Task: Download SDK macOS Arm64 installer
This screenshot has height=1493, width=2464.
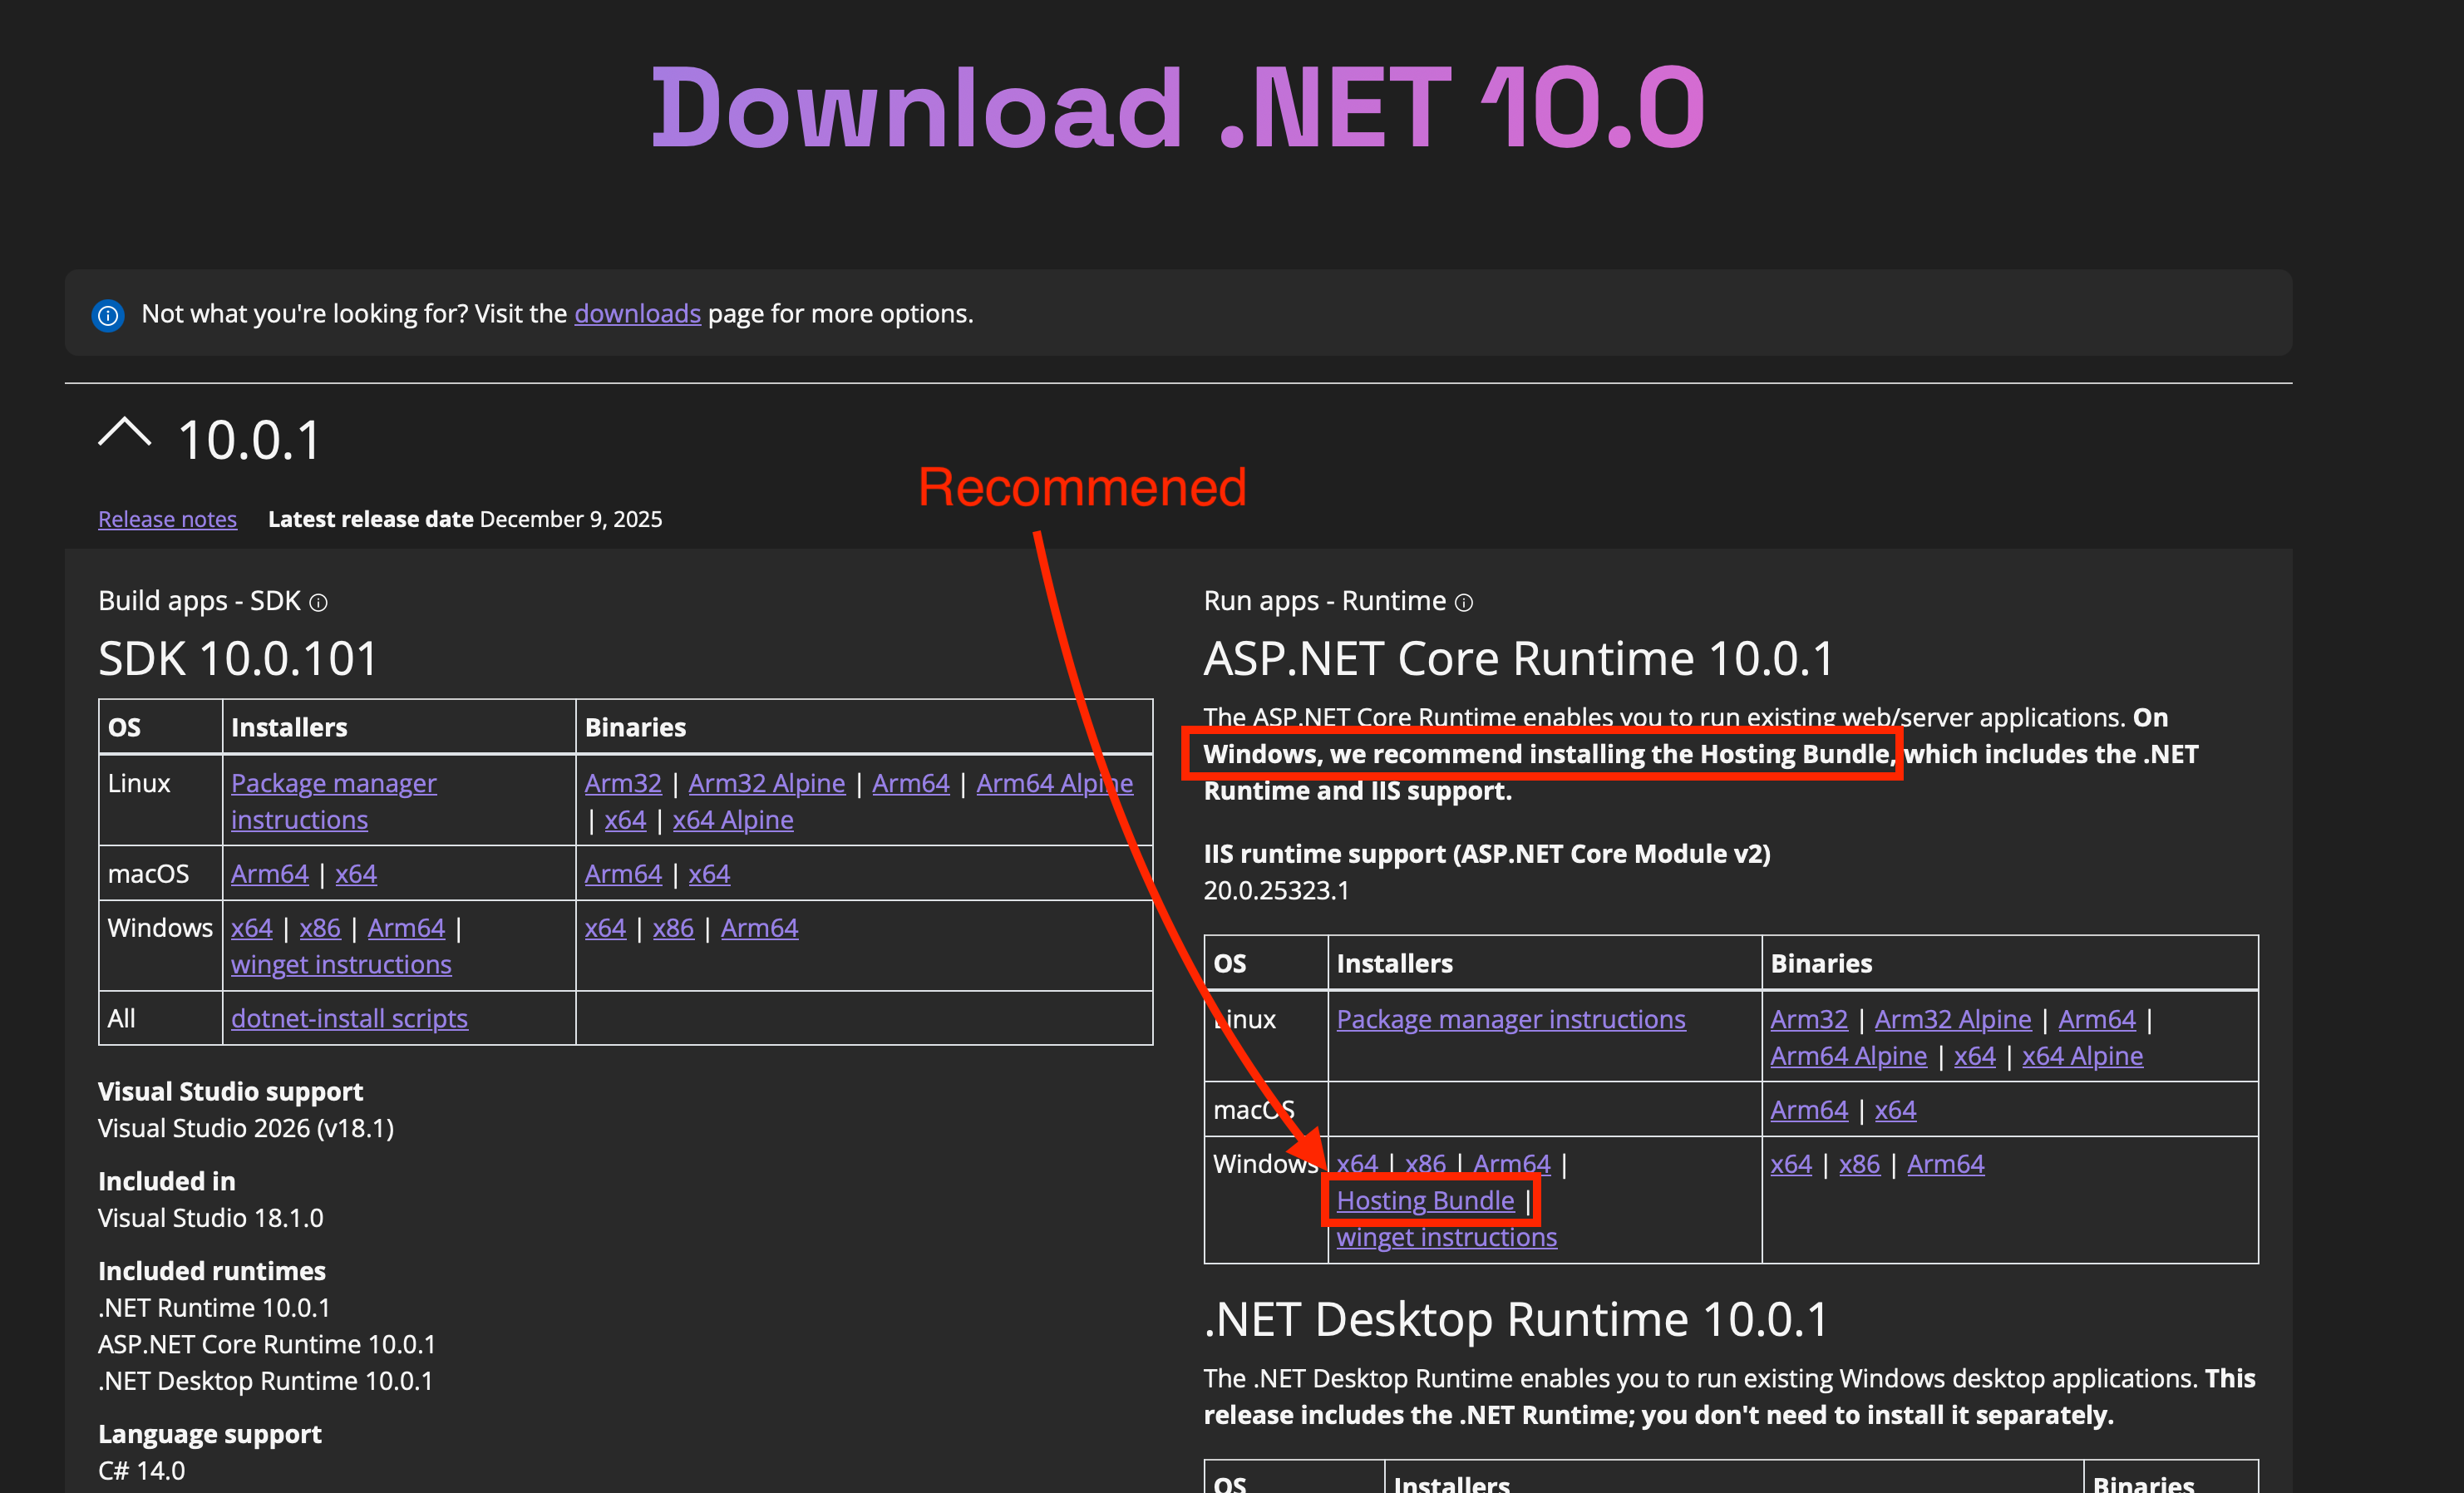Action: tap(269, 874)
